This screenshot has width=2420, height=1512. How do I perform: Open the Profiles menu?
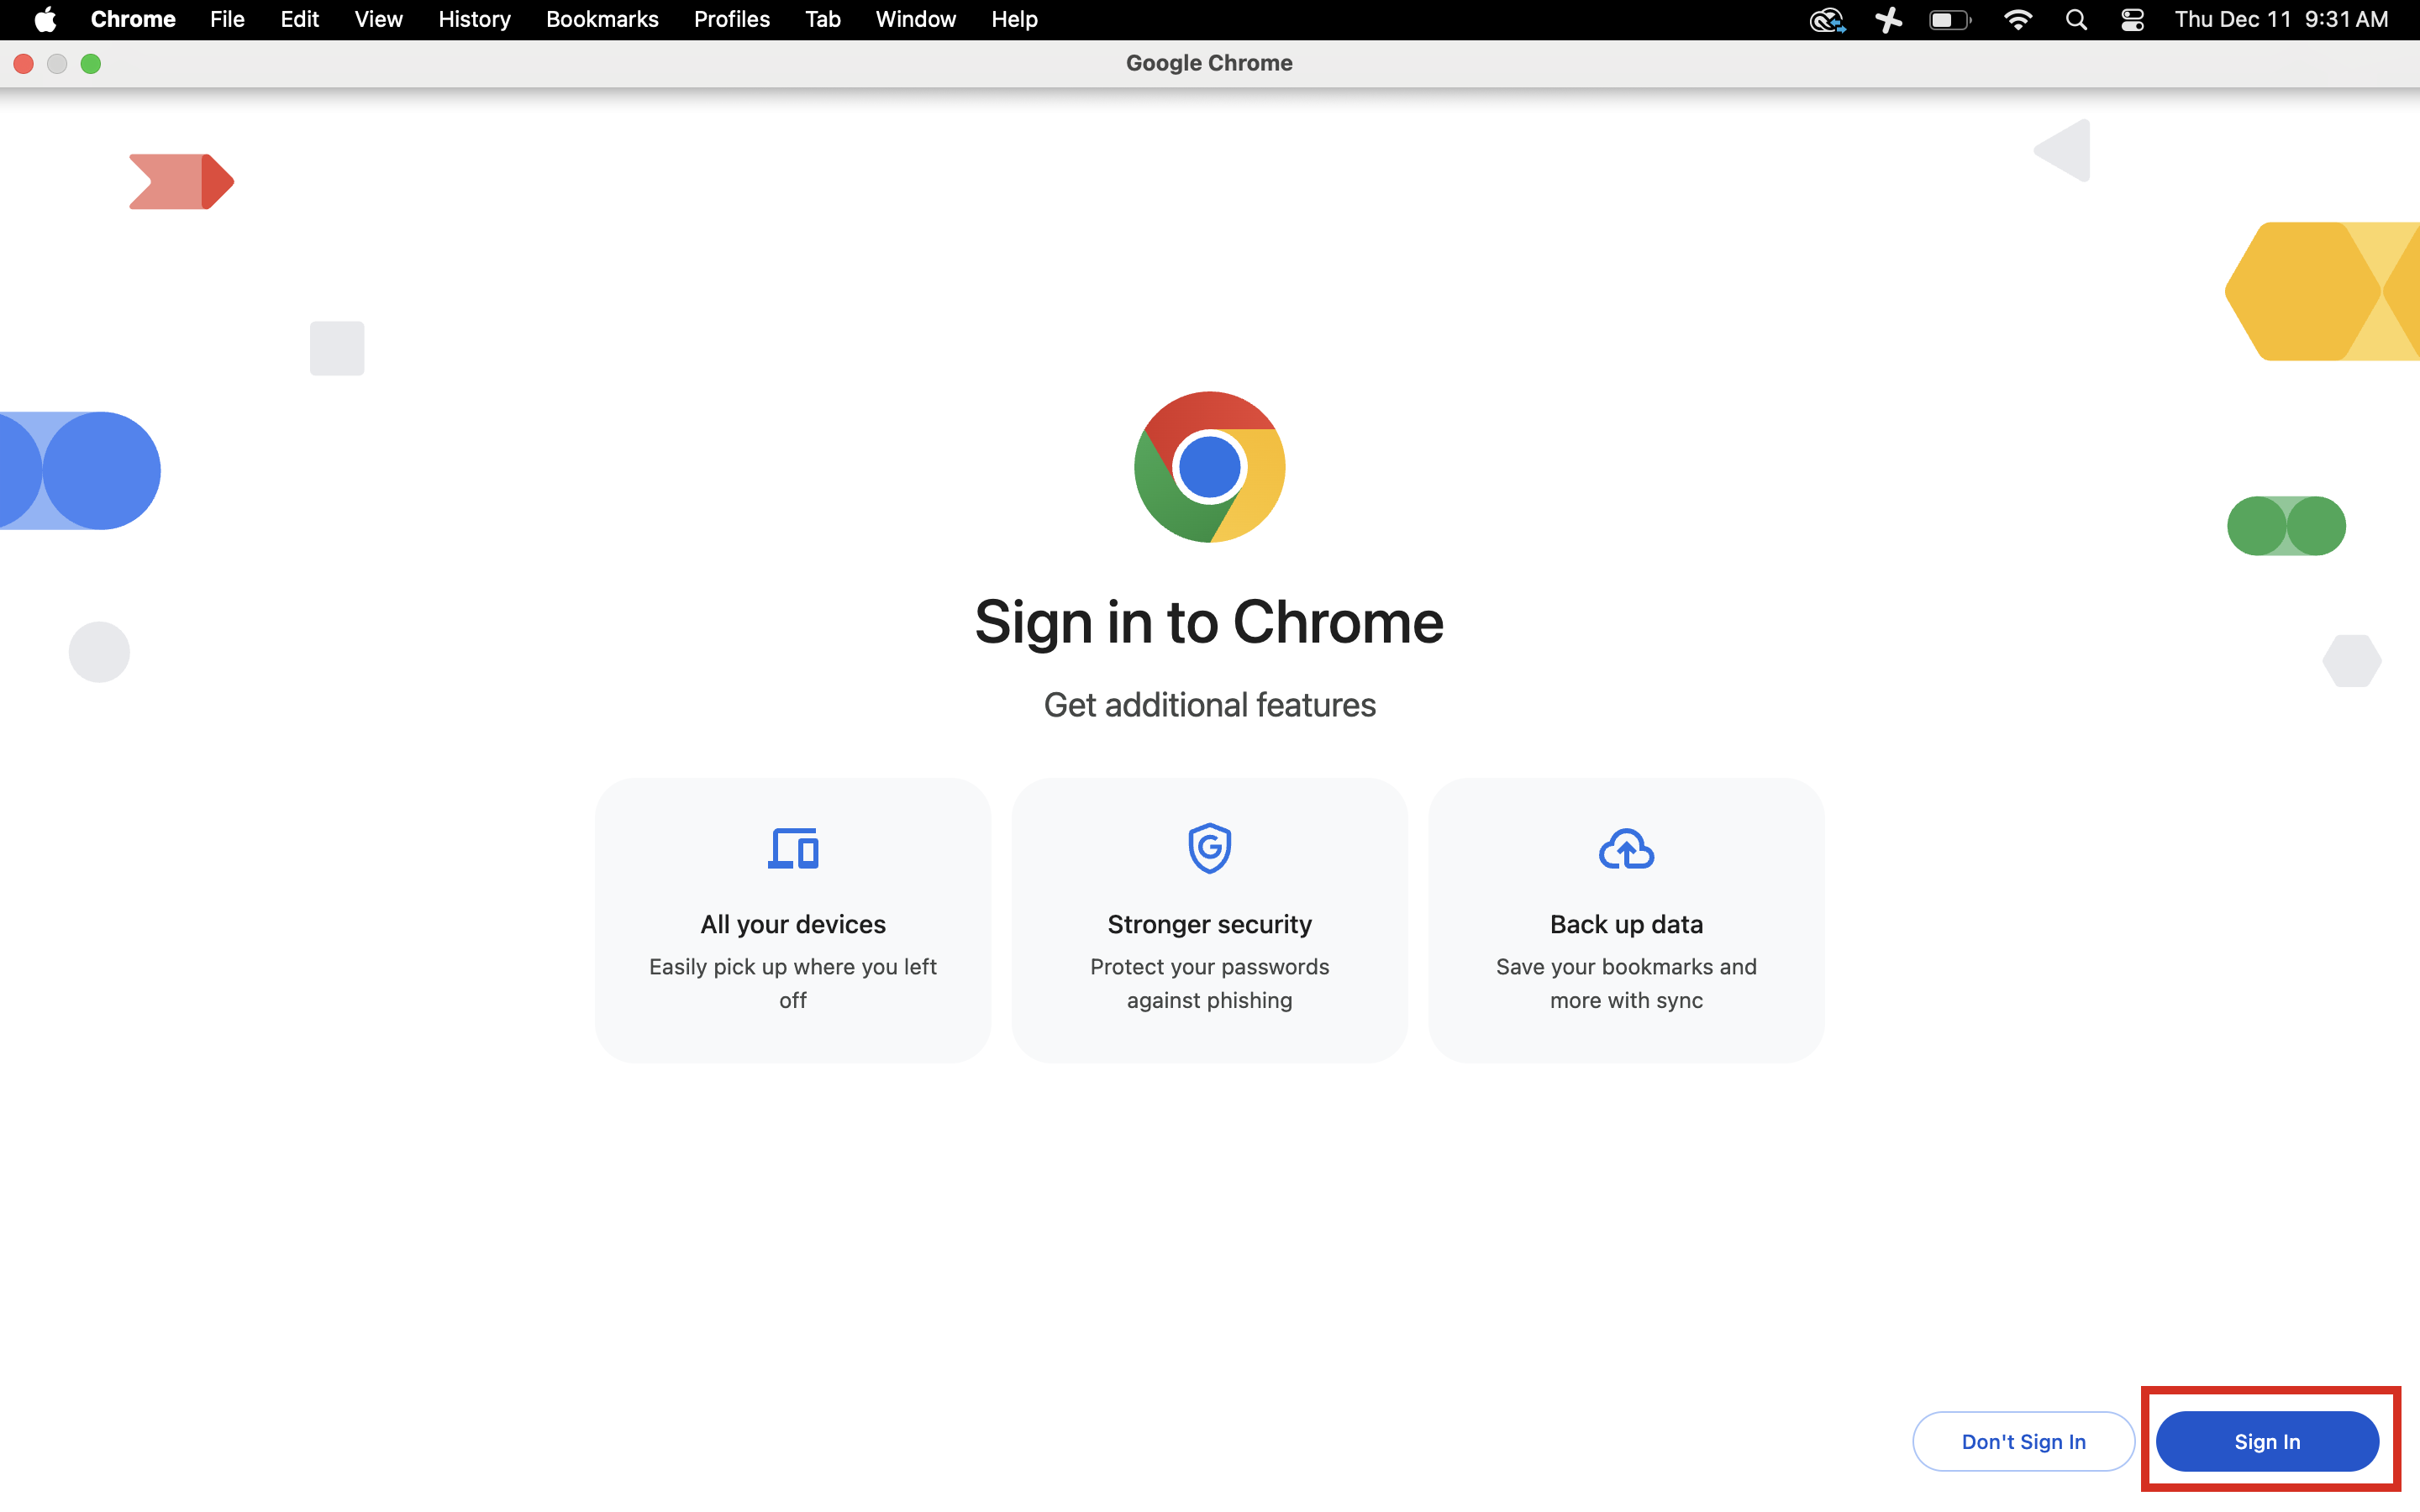pyautogui.click(x=731, y=19)
